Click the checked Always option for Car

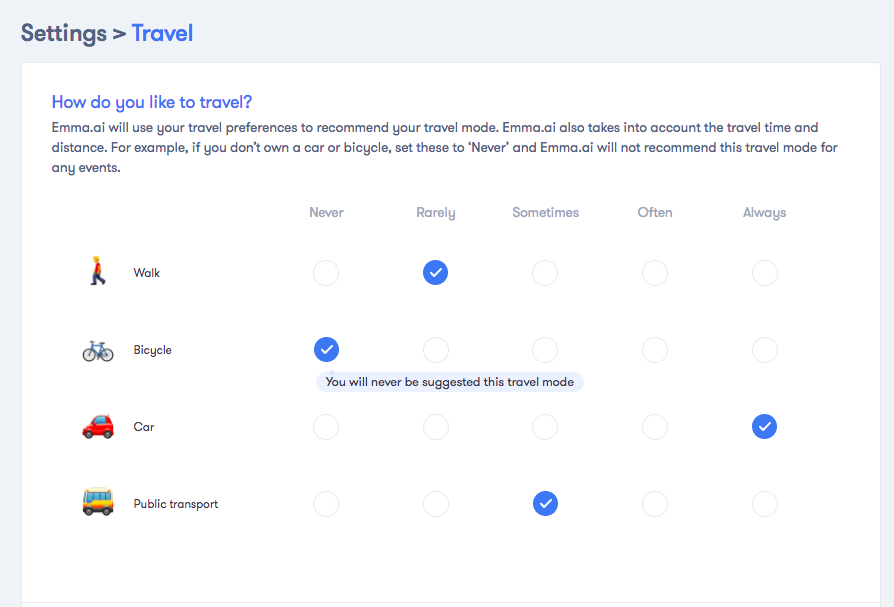pyautogui.click(x=765, y=426)
